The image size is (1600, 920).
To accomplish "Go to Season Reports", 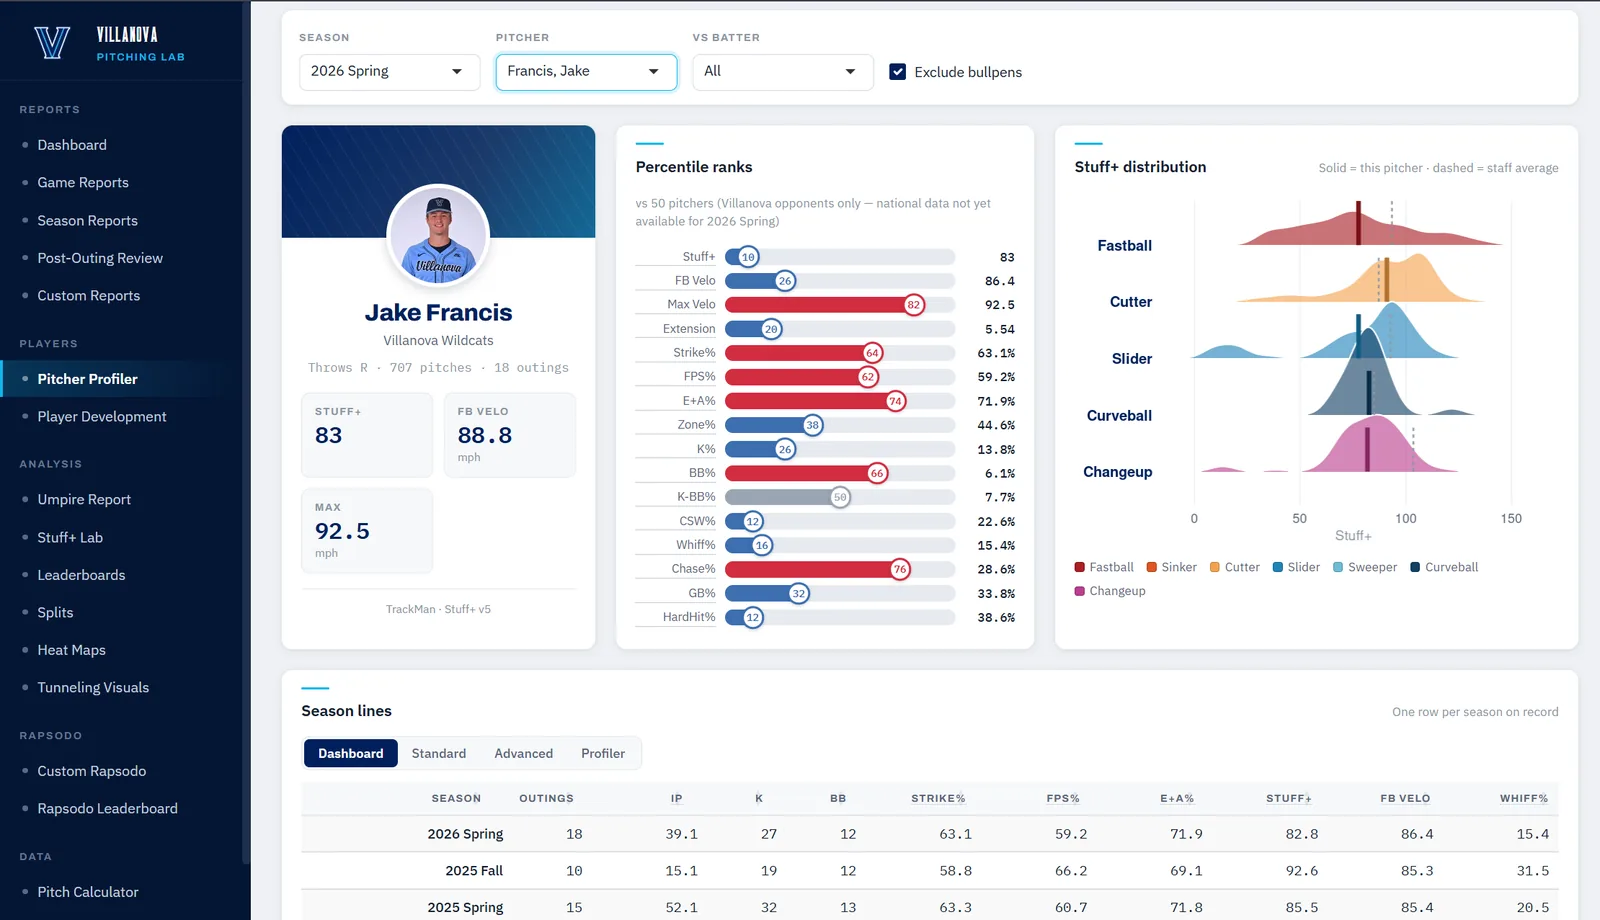I will [x=88, y=221].
